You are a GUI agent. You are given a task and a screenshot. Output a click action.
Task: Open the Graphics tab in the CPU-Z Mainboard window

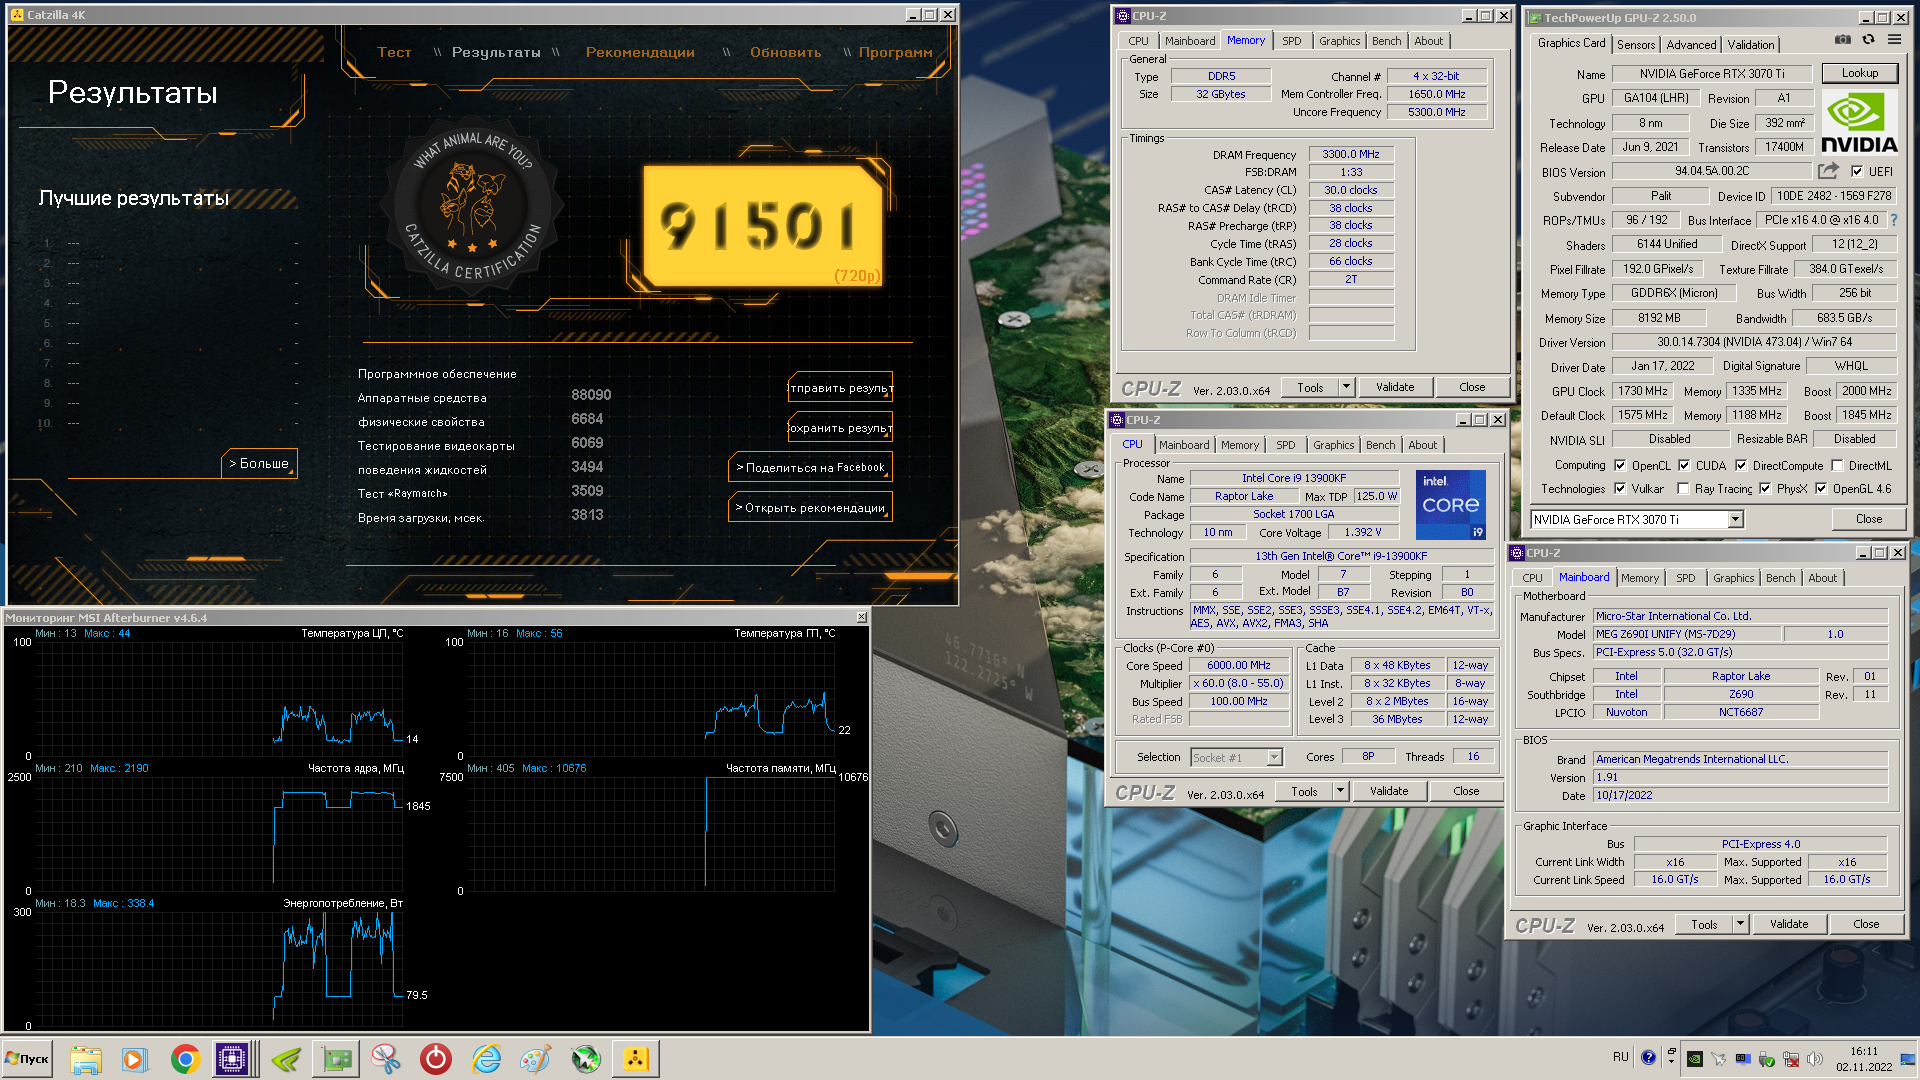(1733, 578)
